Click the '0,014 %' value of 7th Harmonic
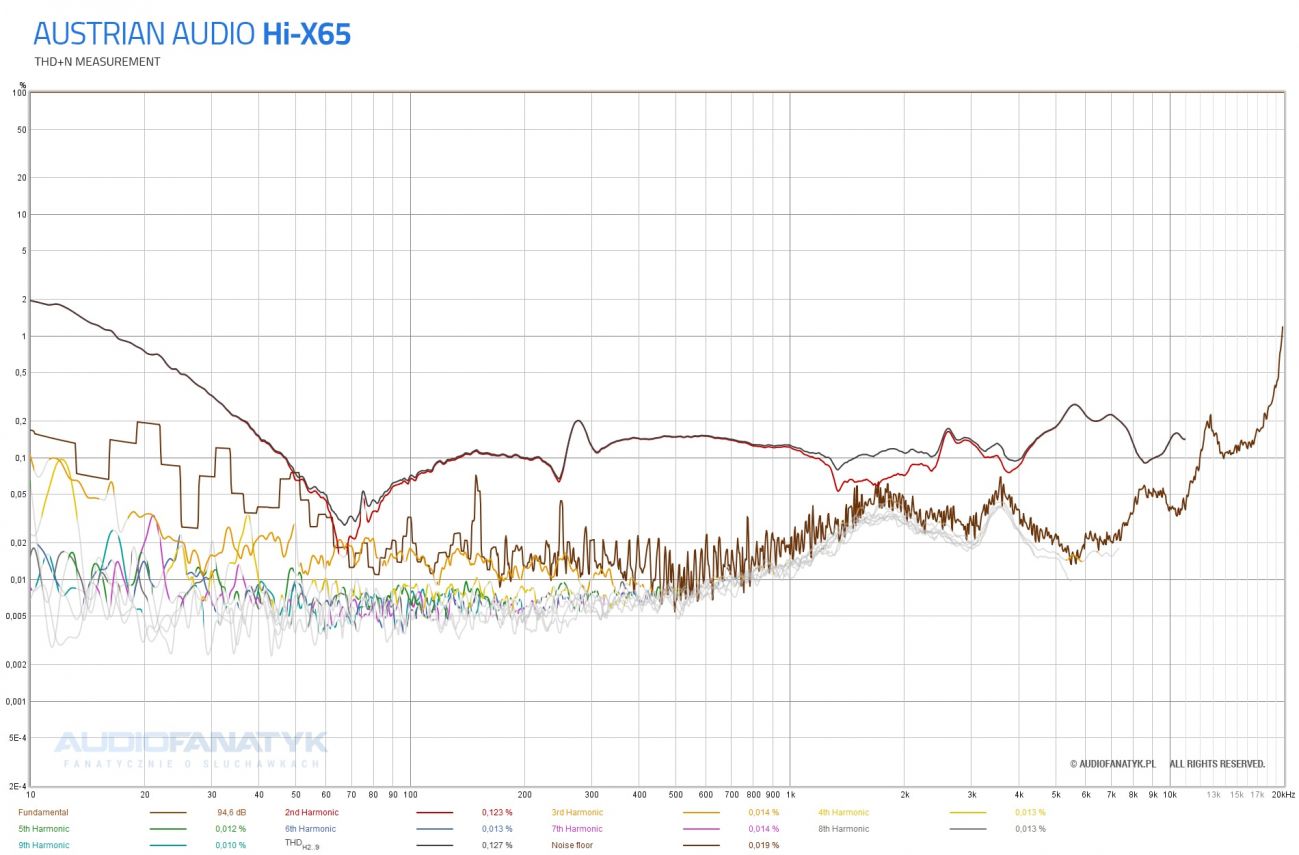1299x855 pixels. [x=764, y=829]
